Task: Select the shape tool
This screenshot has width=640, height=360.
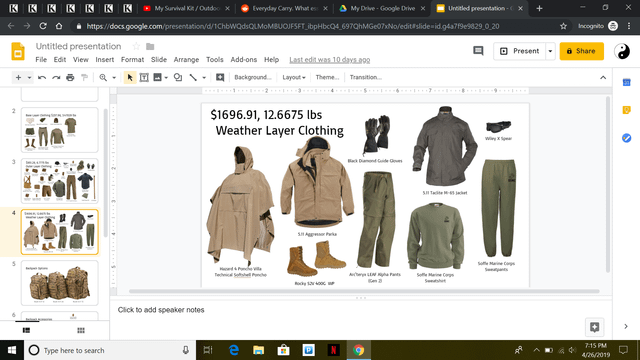Action: [x=178, y=78]
